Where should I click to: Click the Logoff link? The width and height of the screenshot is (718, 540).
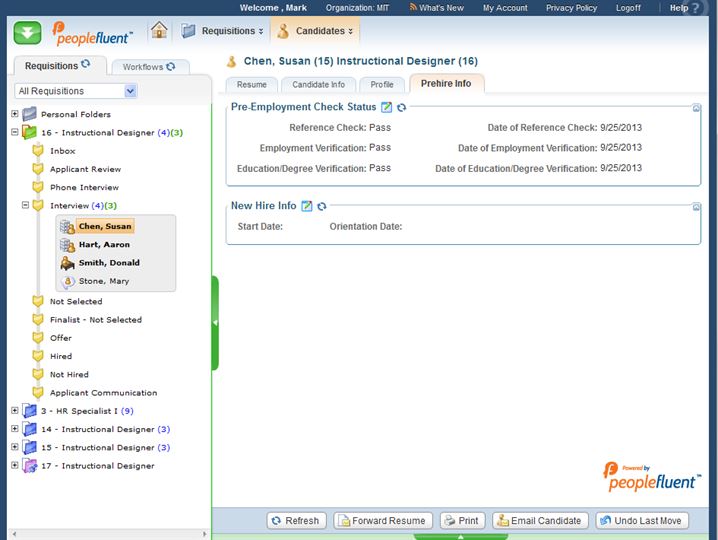click(628, 8)
